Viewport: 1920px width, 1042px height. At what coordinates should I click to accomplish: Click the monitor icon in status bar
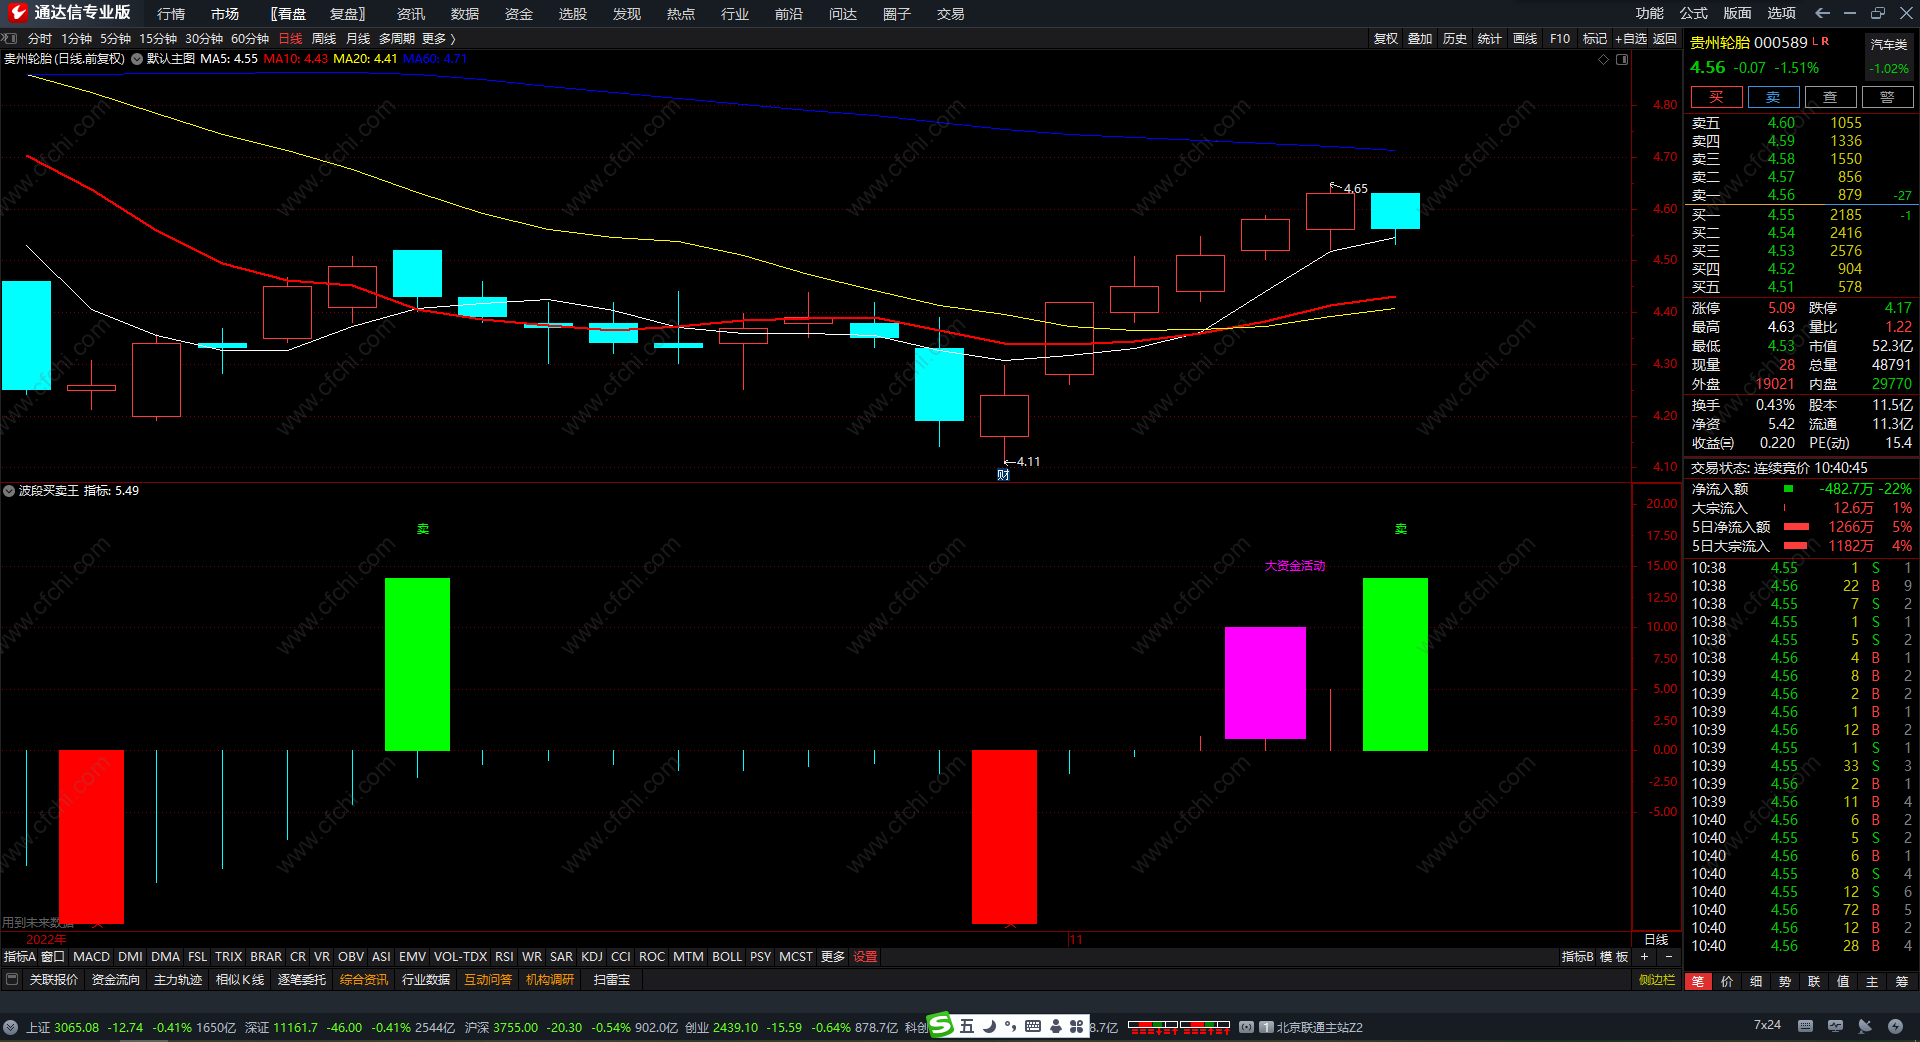click(x=1835, y=1026)
